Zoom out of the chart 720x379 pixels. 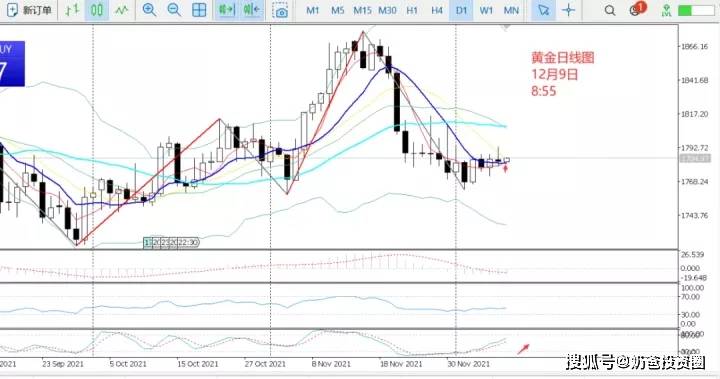[174, 10]
